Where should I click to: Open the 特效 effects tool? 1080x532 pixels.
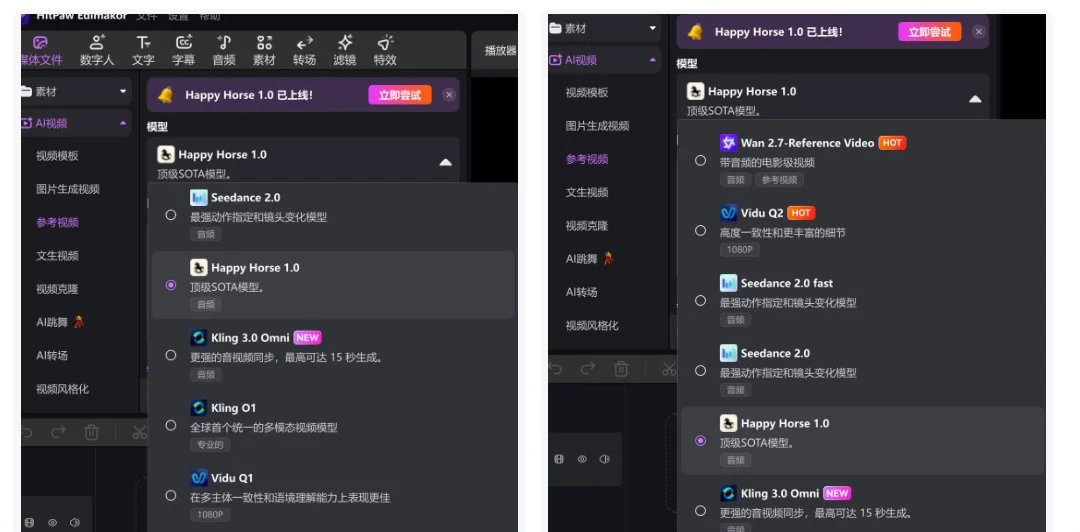click(385, 51)
